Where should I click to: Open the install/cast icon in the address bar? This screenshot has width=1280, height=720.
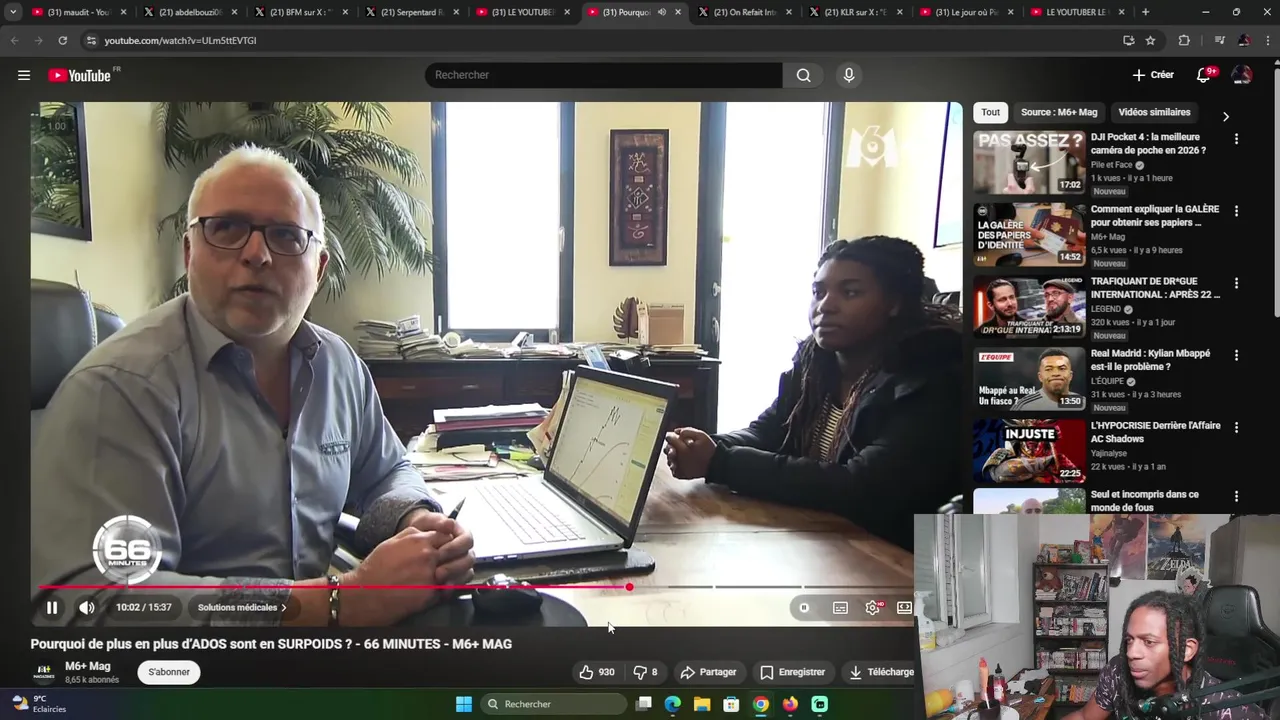point(1129,40)
